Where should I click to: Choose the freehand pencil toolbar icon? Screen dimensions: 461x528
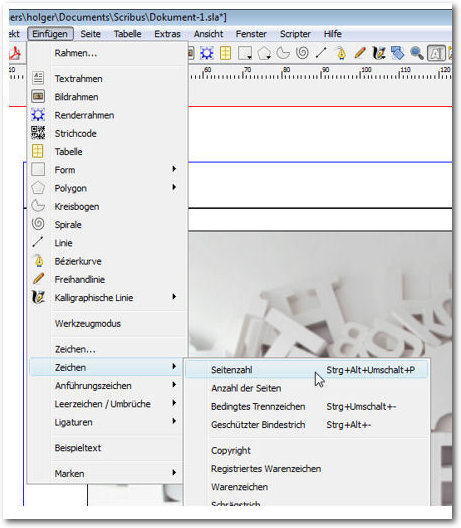pyautogui.click(x=360, y=53)
